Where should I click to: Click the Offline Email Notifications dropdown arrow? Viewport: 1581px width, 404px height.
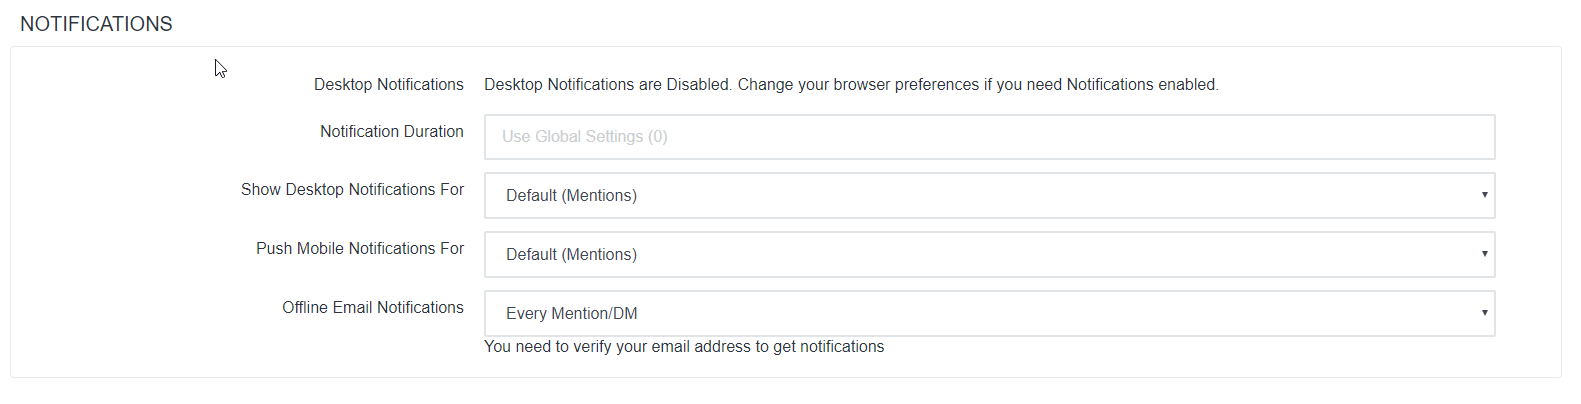point(1484,313)
